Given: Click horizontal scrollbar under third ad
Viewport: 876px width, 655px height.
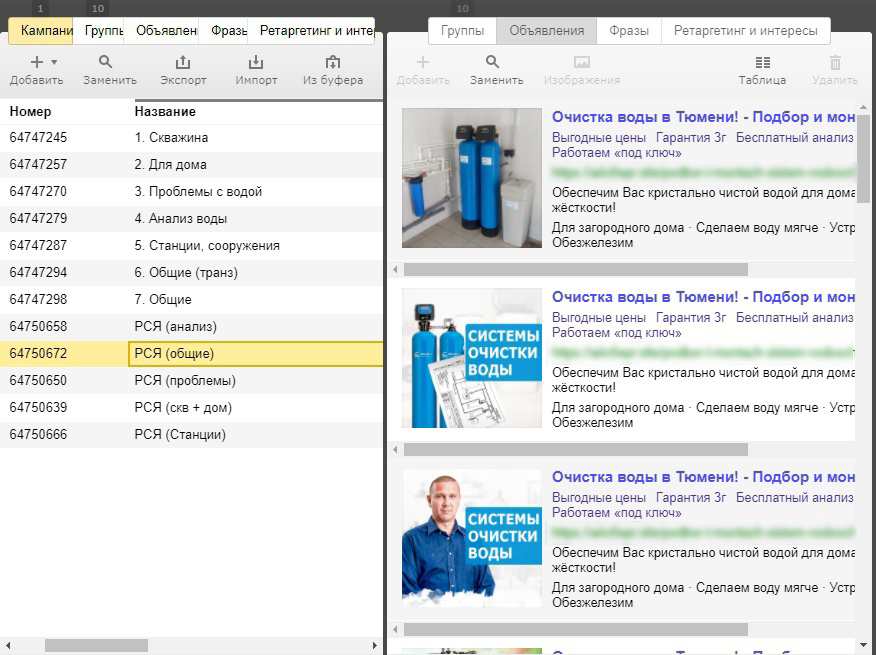Looking at the screenshot, I should coord(575,629).
